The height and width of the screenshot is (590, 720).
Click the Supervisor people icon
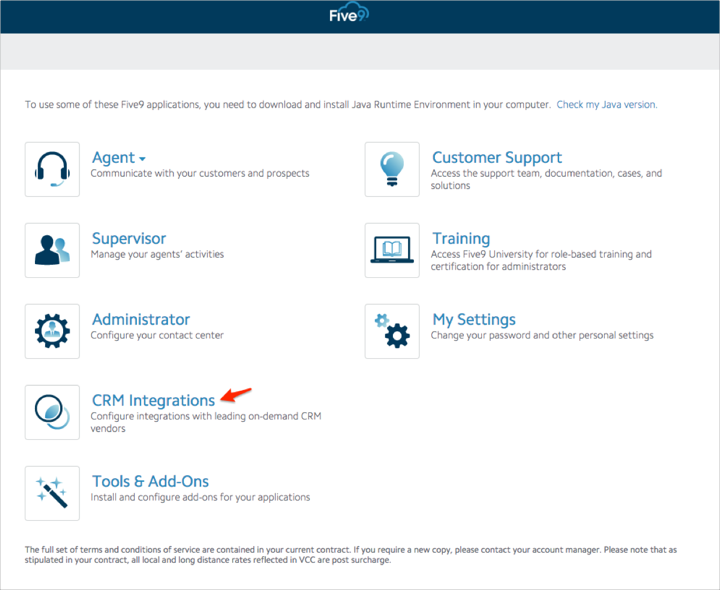click(x=52, y=250)
